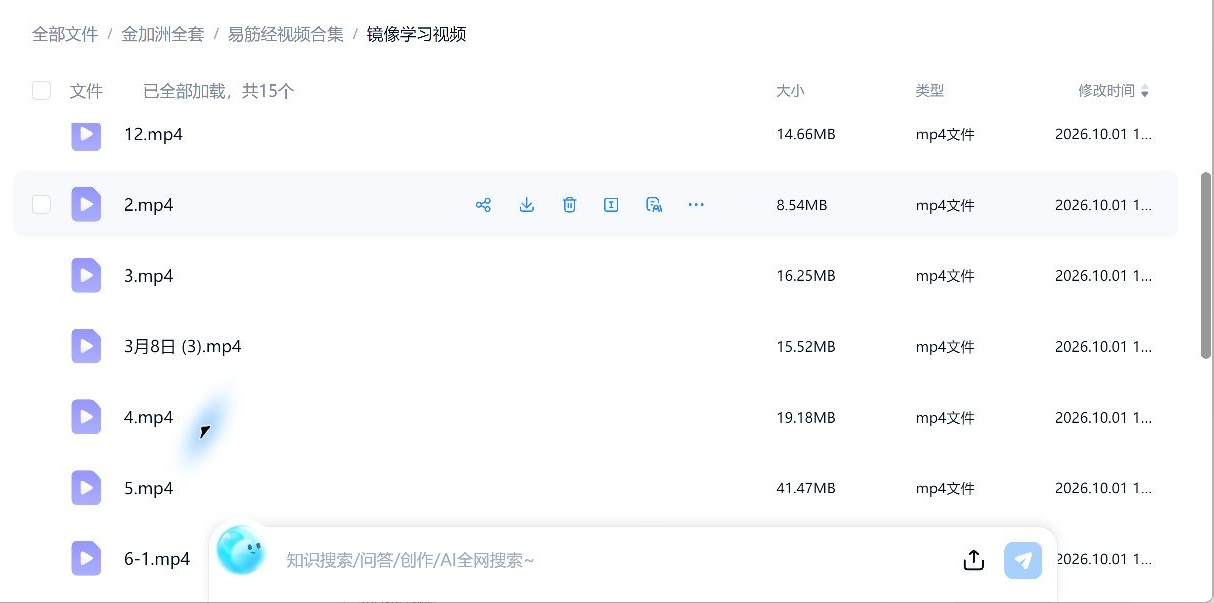Click the 41.47MB size value
This screenshot has width=1214, height=603.
806,488
